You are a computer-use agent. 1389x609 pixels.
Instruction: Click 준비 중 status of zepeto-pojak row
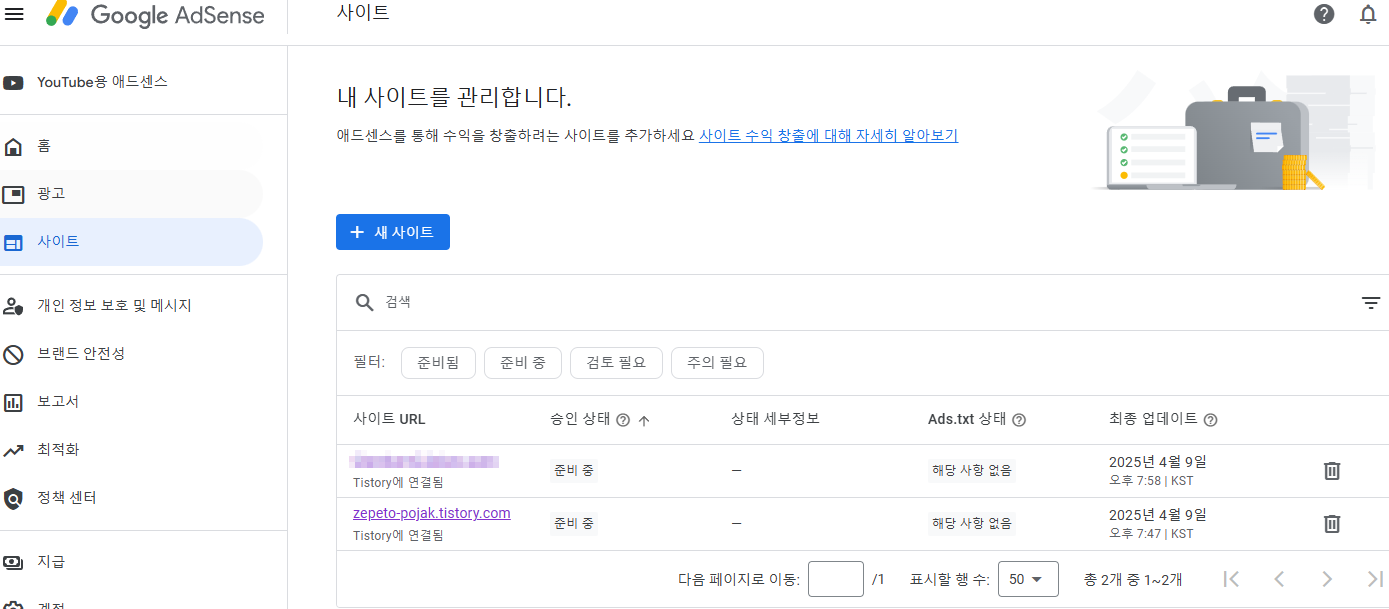tap(574, 522)
